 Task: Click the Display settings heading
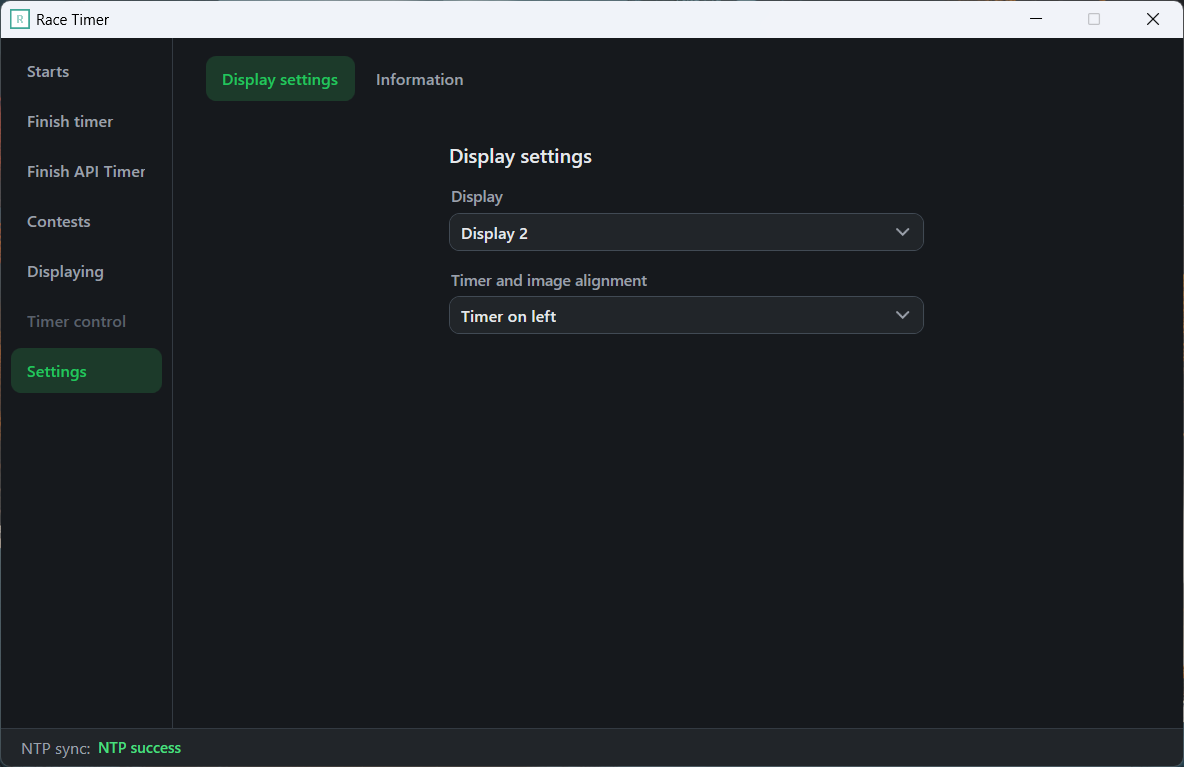pyautogui.click(x=520, y=156)
